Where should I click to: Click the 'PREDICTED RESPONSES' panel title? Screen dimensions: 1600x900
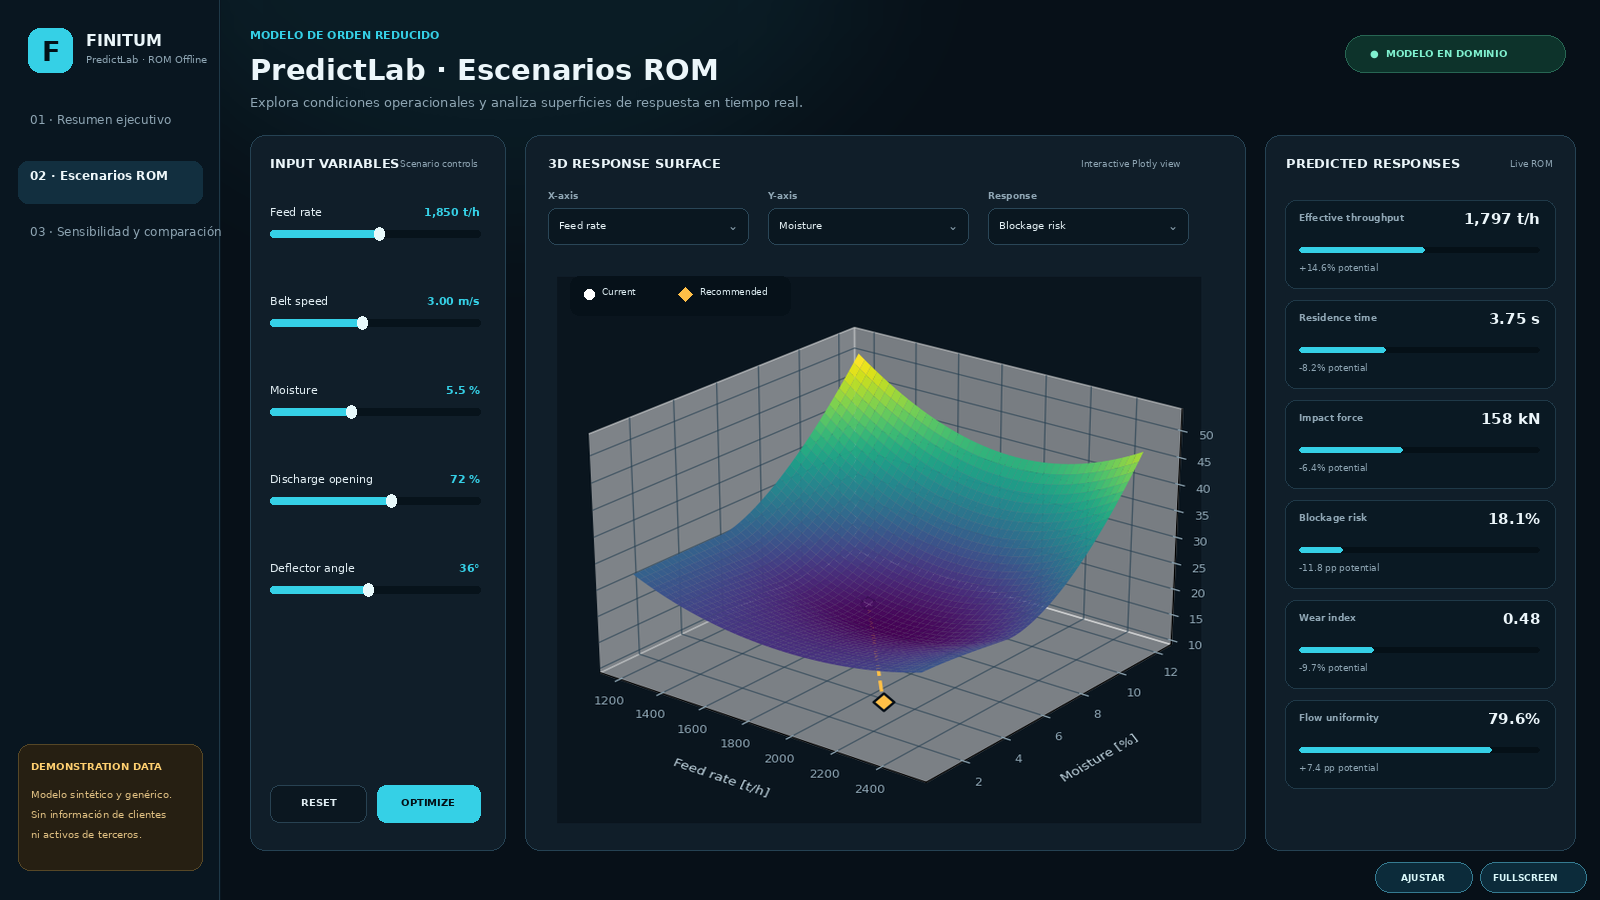pos(1373,164)
